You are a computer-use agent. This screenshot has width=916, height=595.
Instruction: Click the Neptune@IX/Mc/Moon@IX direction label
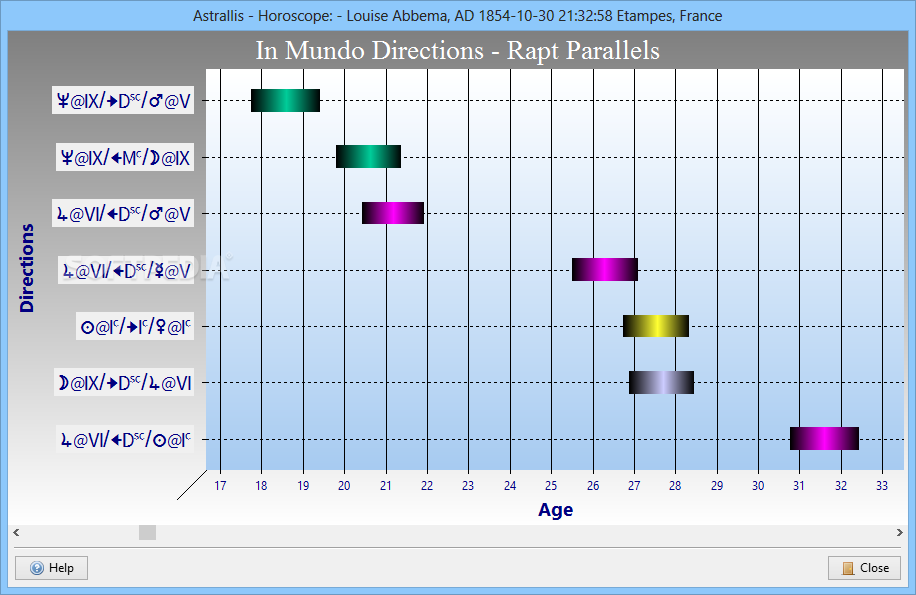[x=125, y=157]
